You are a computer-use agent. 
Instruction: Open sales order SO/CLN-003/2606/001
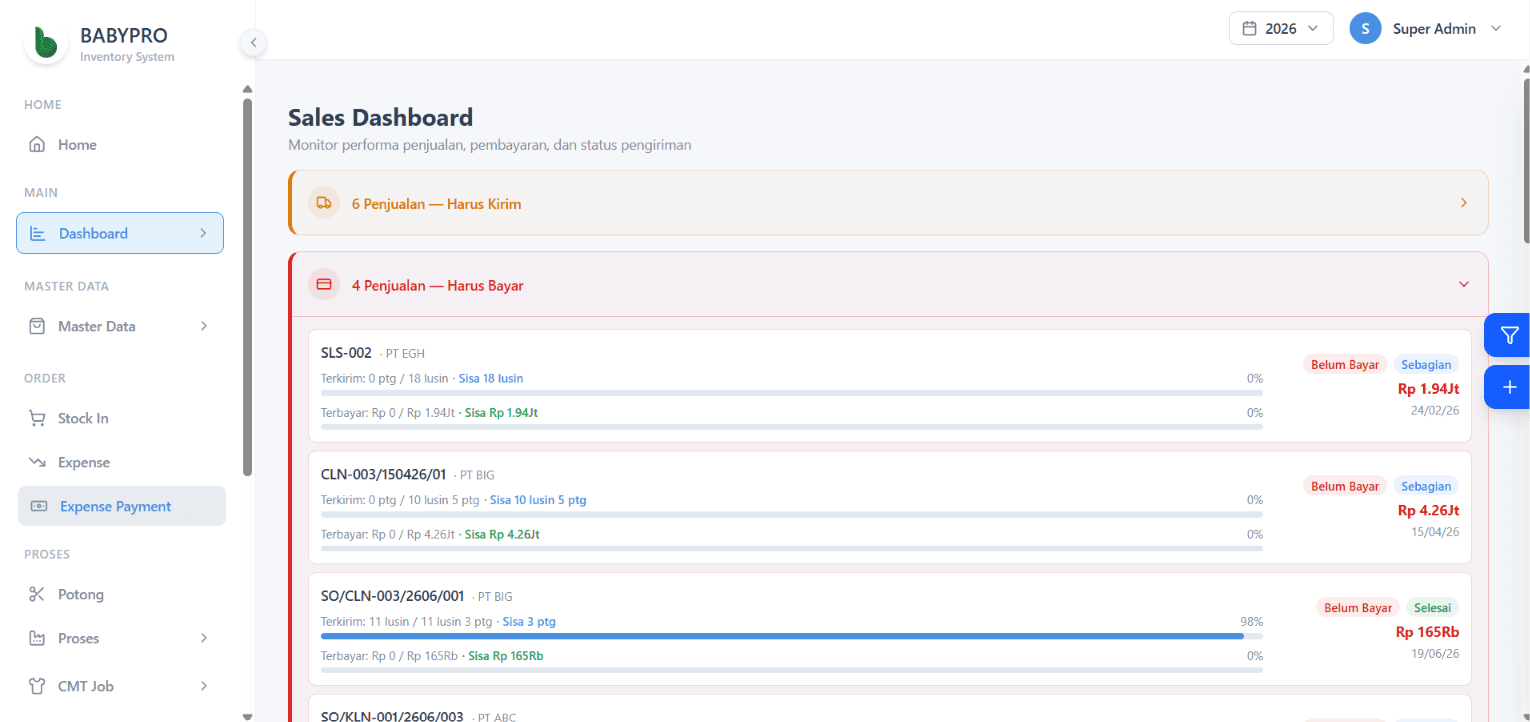point(890,629)
